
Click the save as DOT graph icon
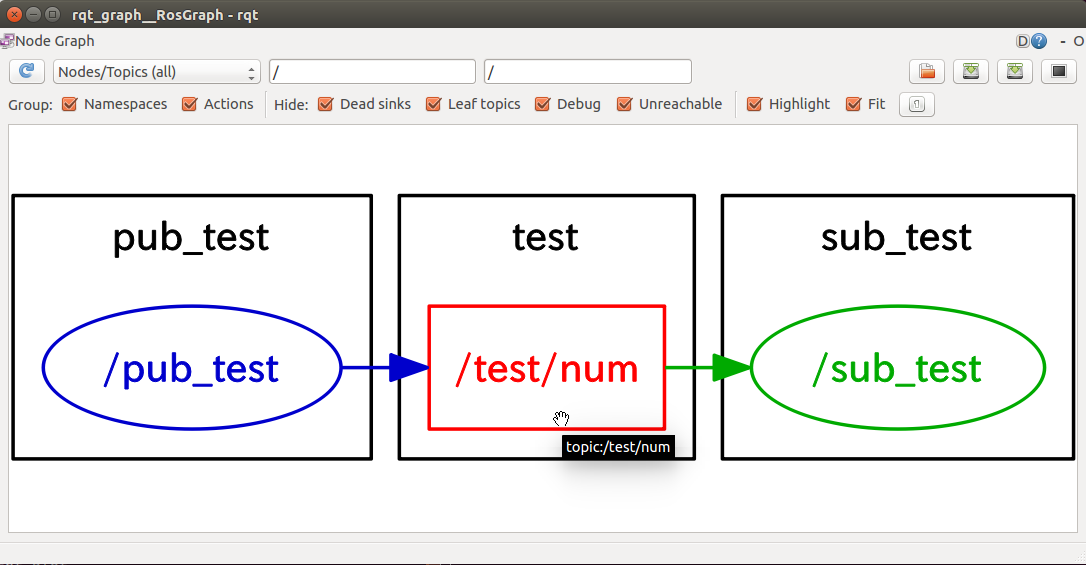(x=971, y=71)
